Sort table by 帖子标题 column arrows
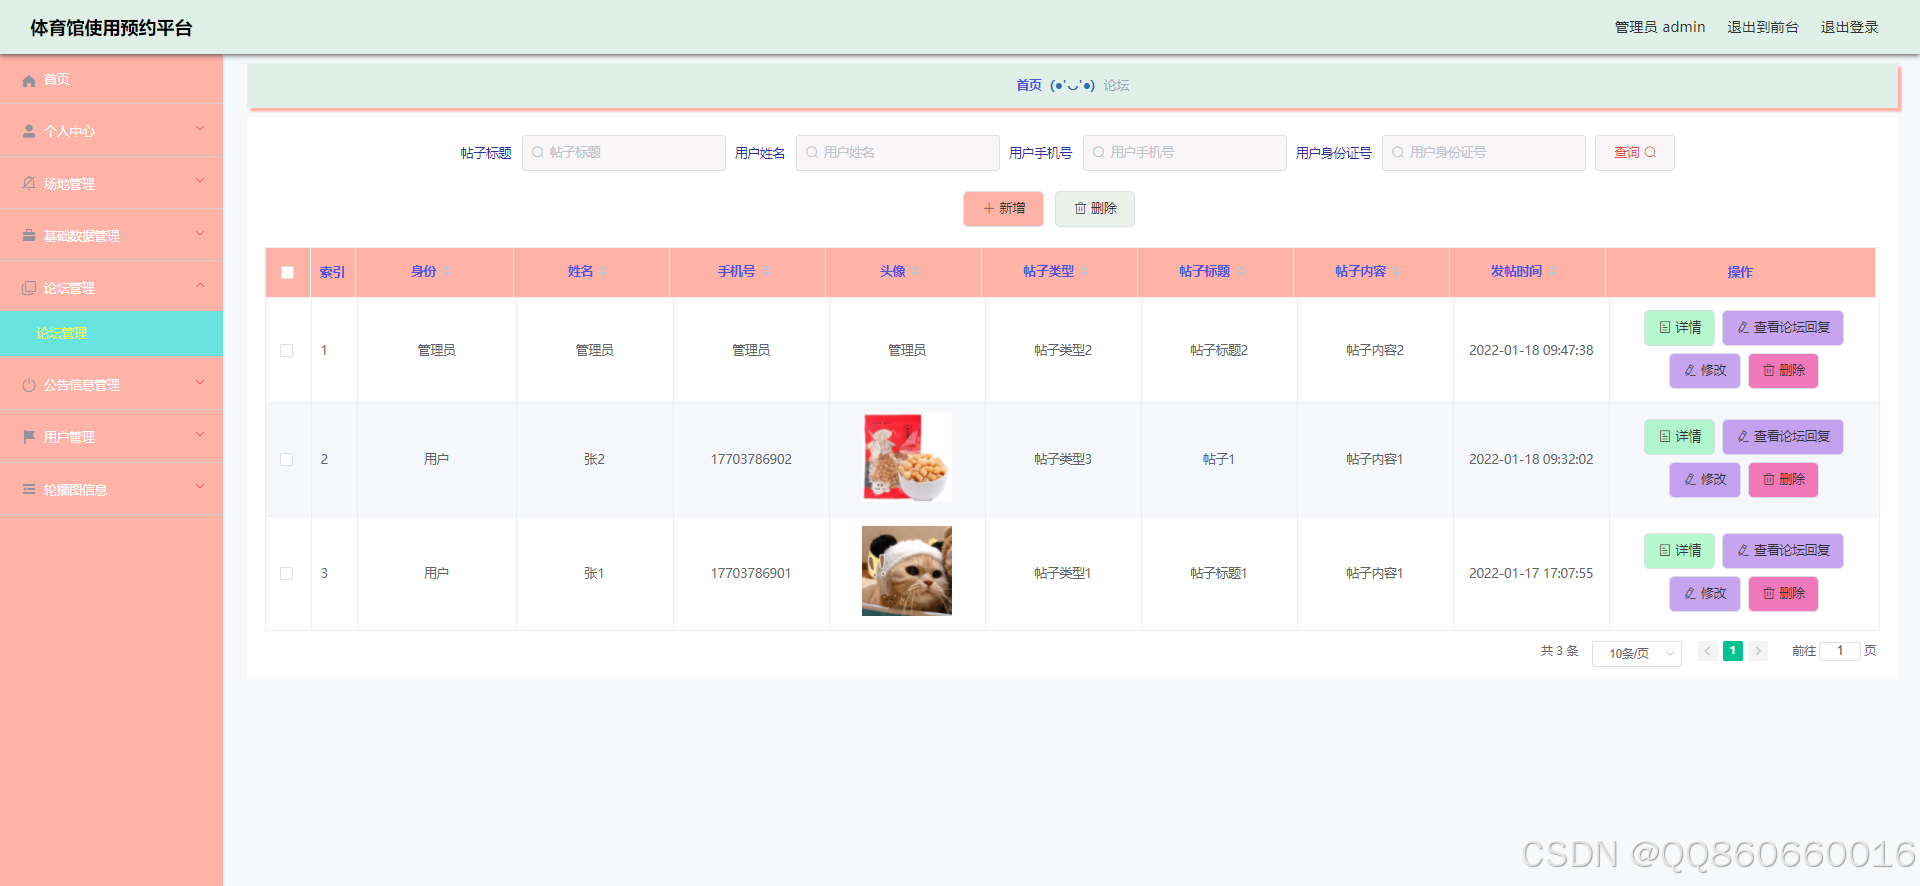Screen dimensions: 1920x886 [x=1240, y=272]
